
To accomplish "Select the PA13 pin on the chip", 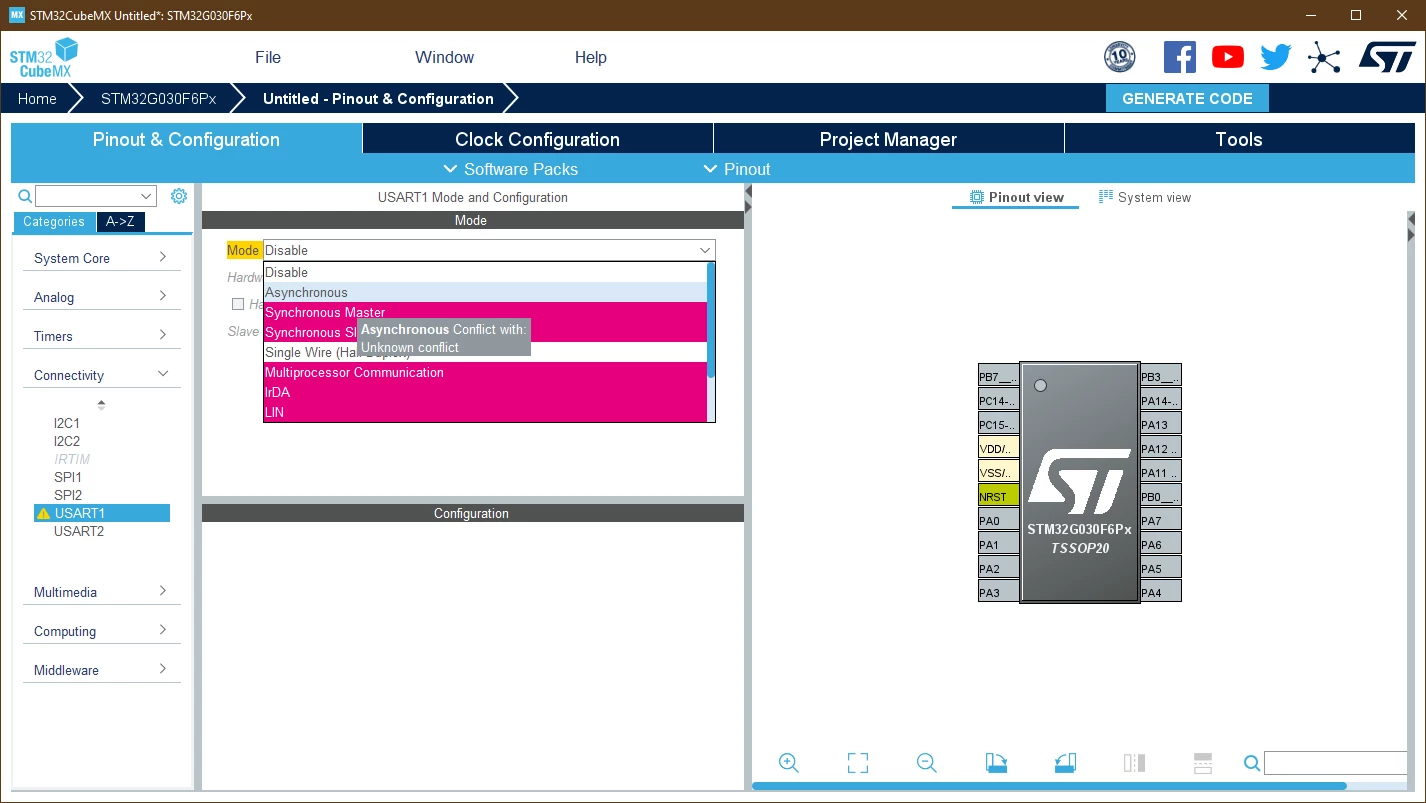I will (x=1161, y=424).
